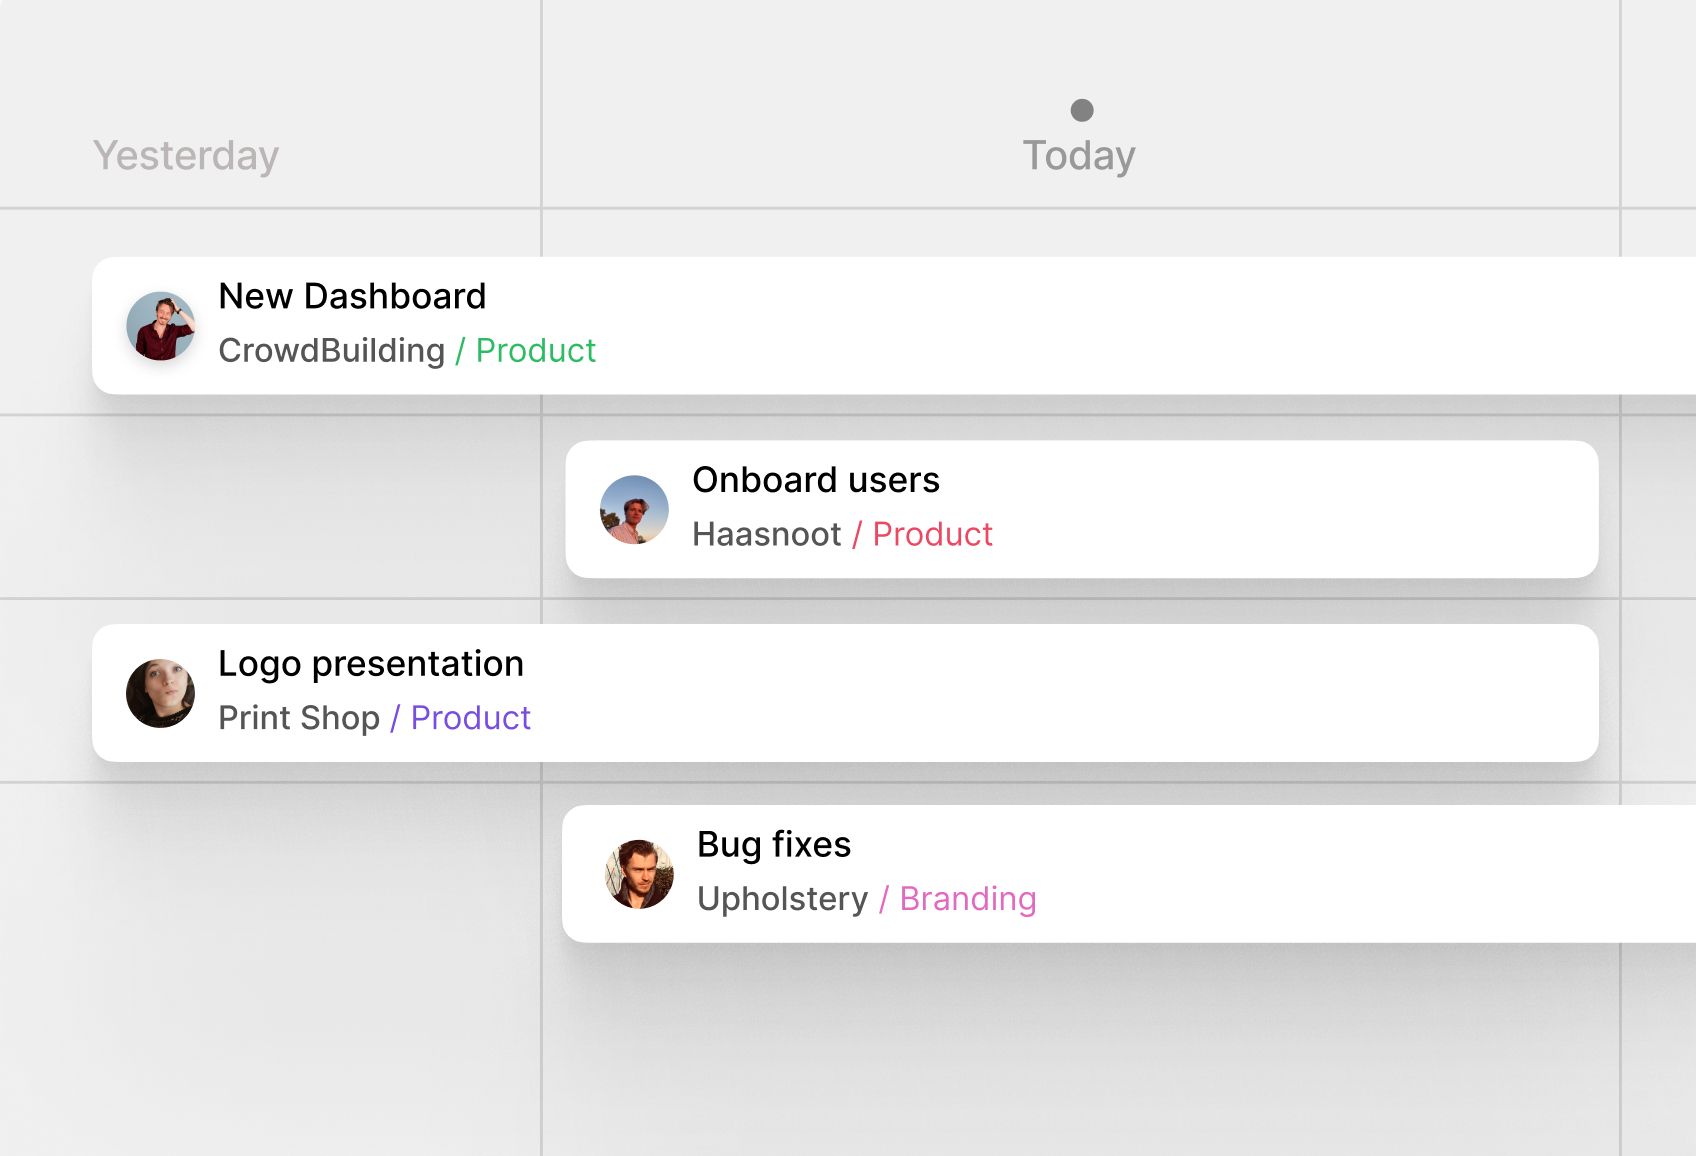Switch to the Yesterday column

pyautogui.click(x=185, y=155)
